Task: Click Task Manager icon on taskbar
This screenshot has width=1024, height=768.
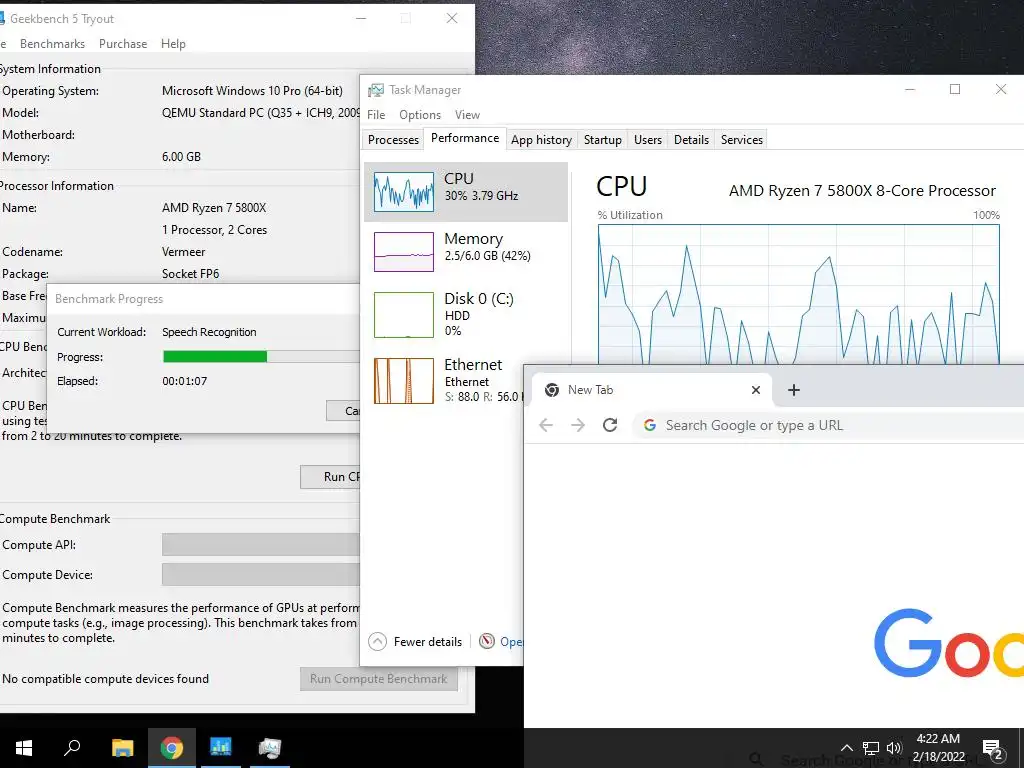Action: [x=270, y=748]
